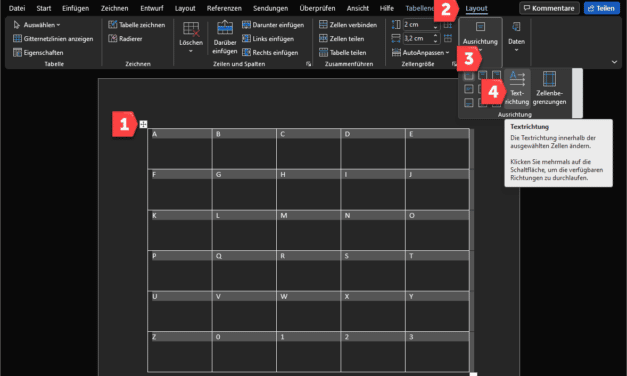
Task: Switch to the Sendungen tab
Action: (270, 8)
